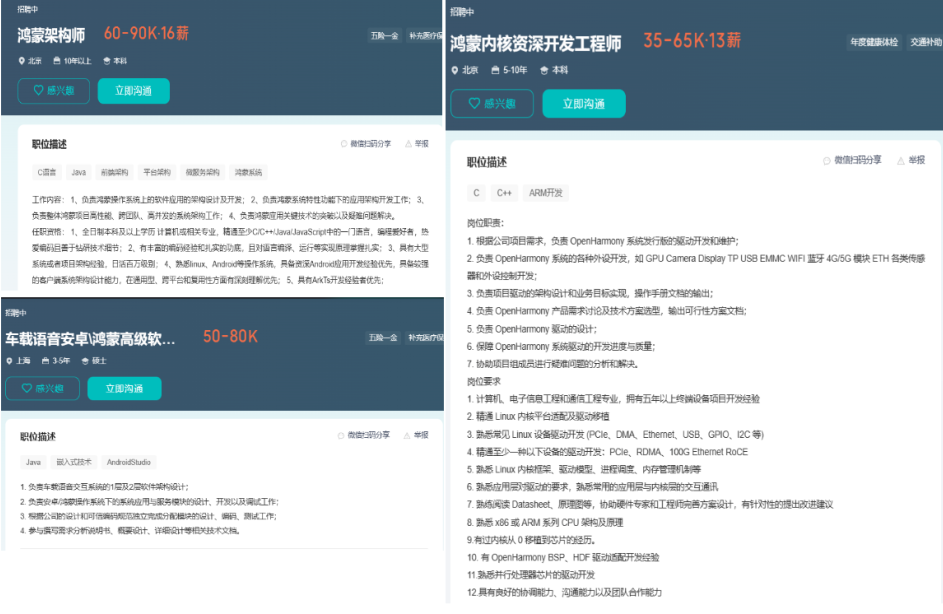Click 嵌入式技术 skill tag
Image resolution: width=943 pixels, height=614 pixels.
click(x=74, y=462)
